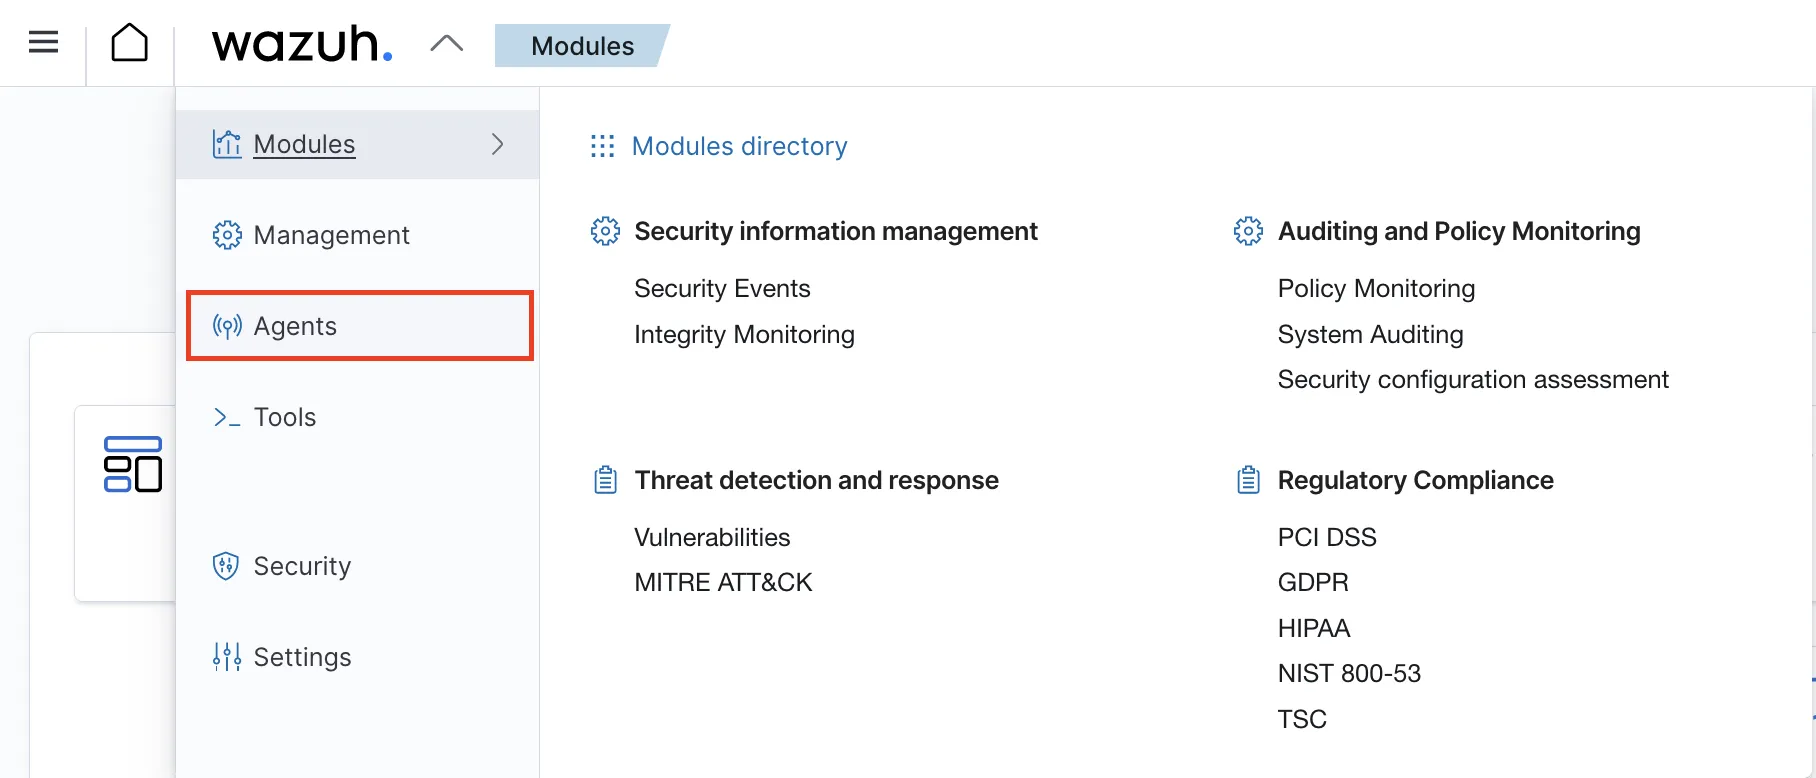The height and width of the screenshot is (778, 1816).
Task: Open the Tools terminal prompt icon
Action: click(227, 417)
